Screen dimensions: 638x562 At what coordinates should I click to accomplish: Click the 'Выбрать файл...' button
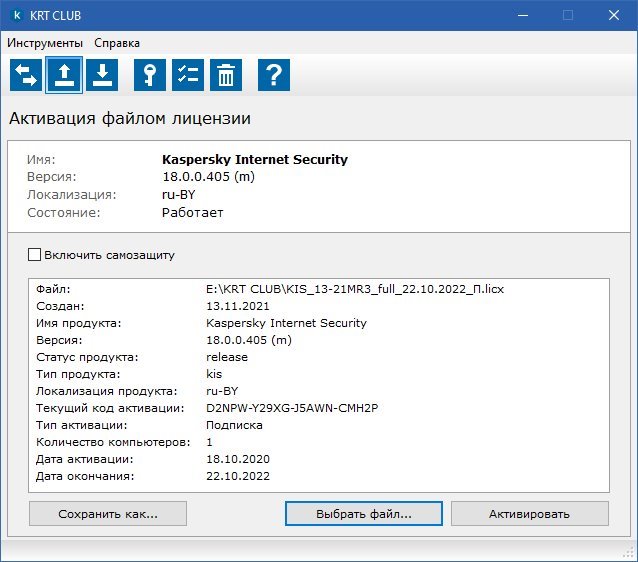click(364, 514)
